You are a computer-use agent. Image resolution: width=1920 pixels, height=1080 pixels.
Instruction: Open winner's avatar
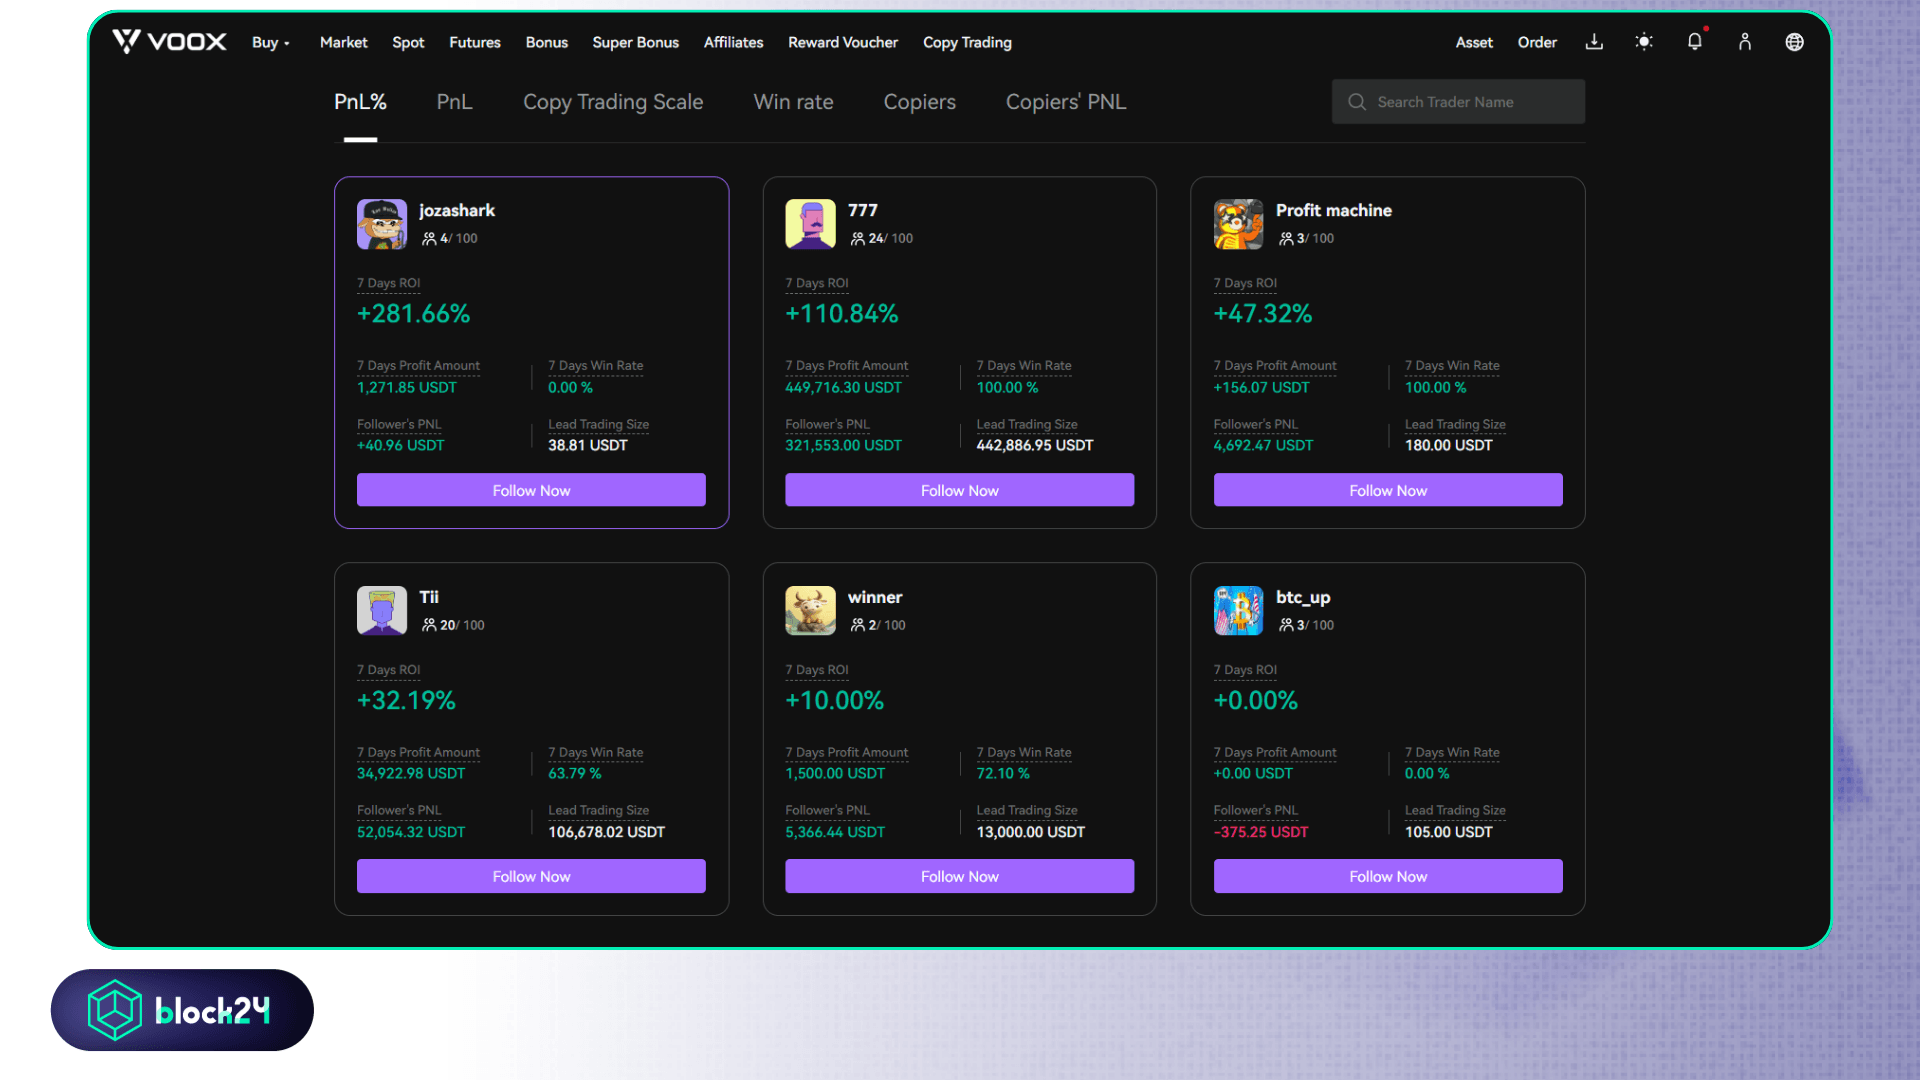[810, 610]
